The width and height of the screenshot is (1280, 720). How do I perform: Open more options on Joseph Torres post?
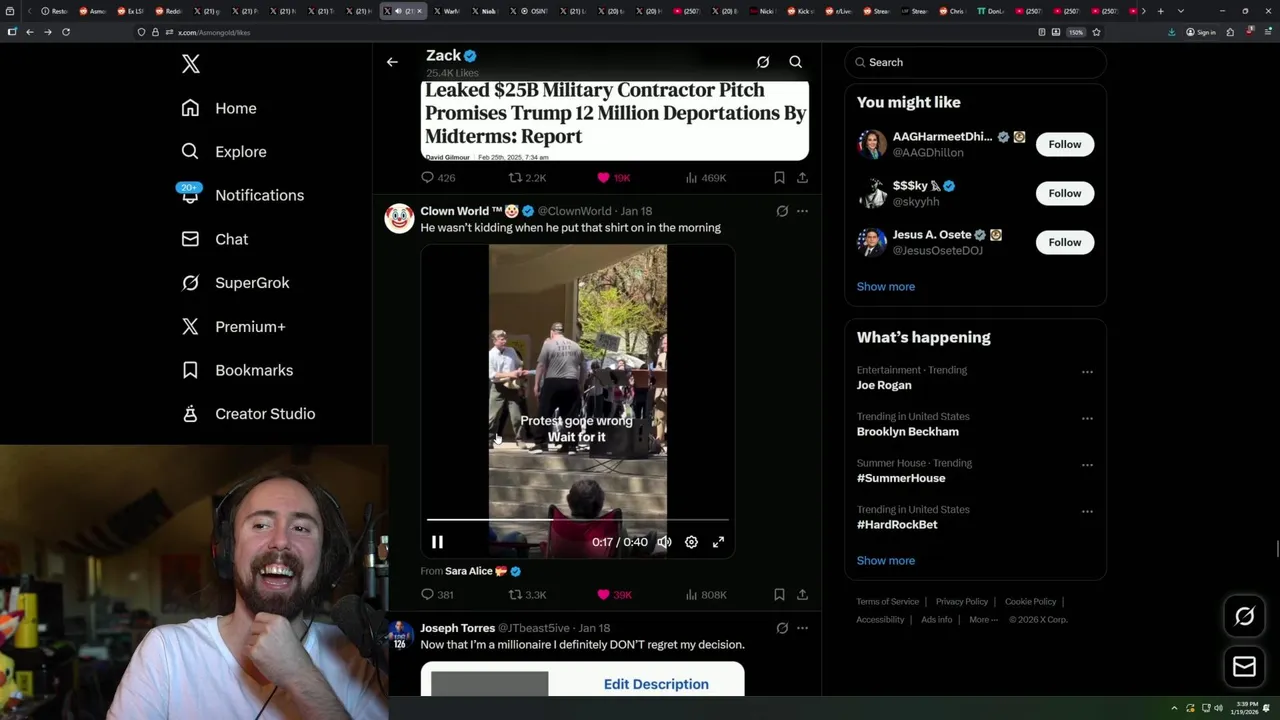tap(802, 628)
